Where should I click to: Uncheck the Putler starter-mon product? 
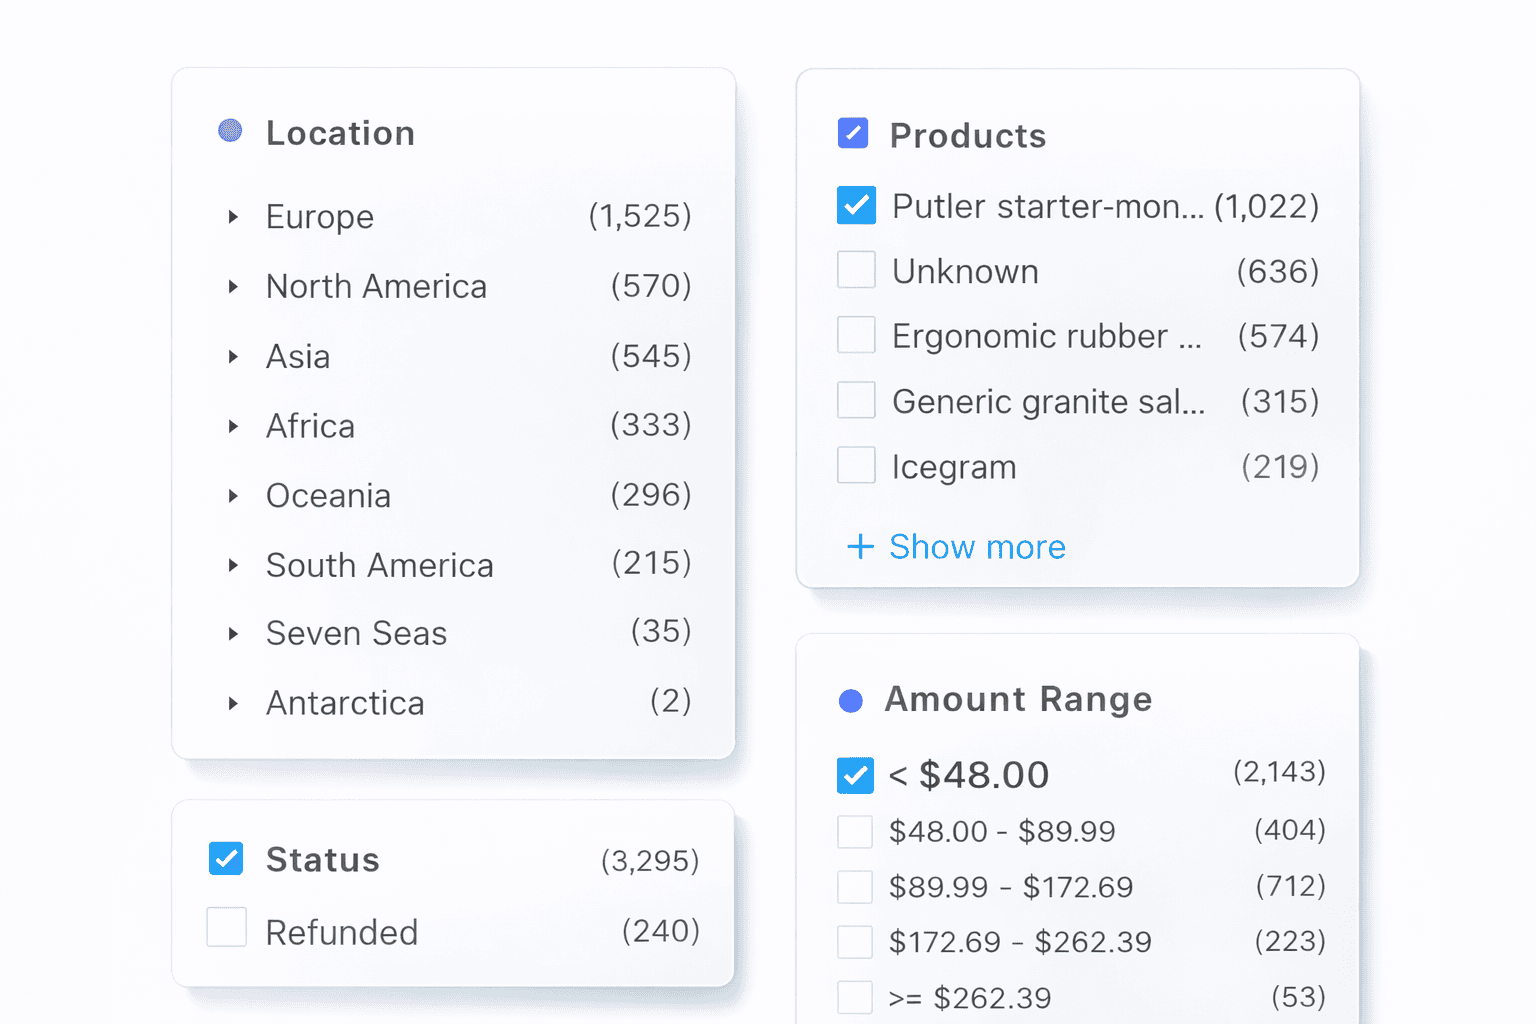[x=856, y=205]
